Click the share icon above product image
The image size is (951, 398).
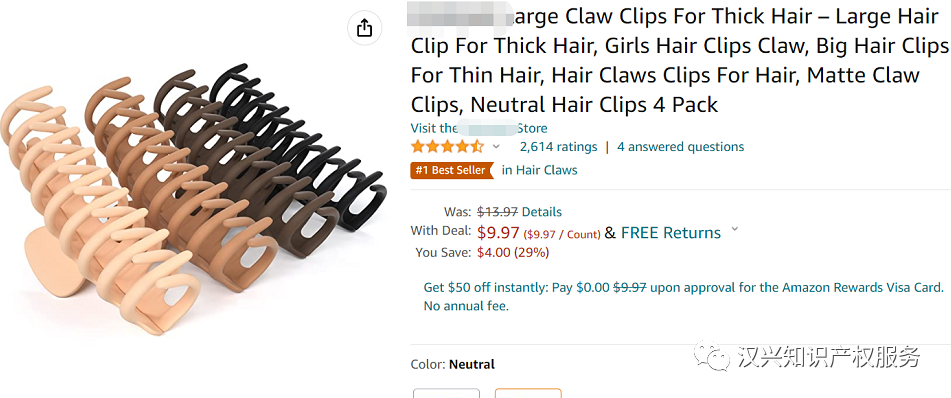(x=364, y=28)
